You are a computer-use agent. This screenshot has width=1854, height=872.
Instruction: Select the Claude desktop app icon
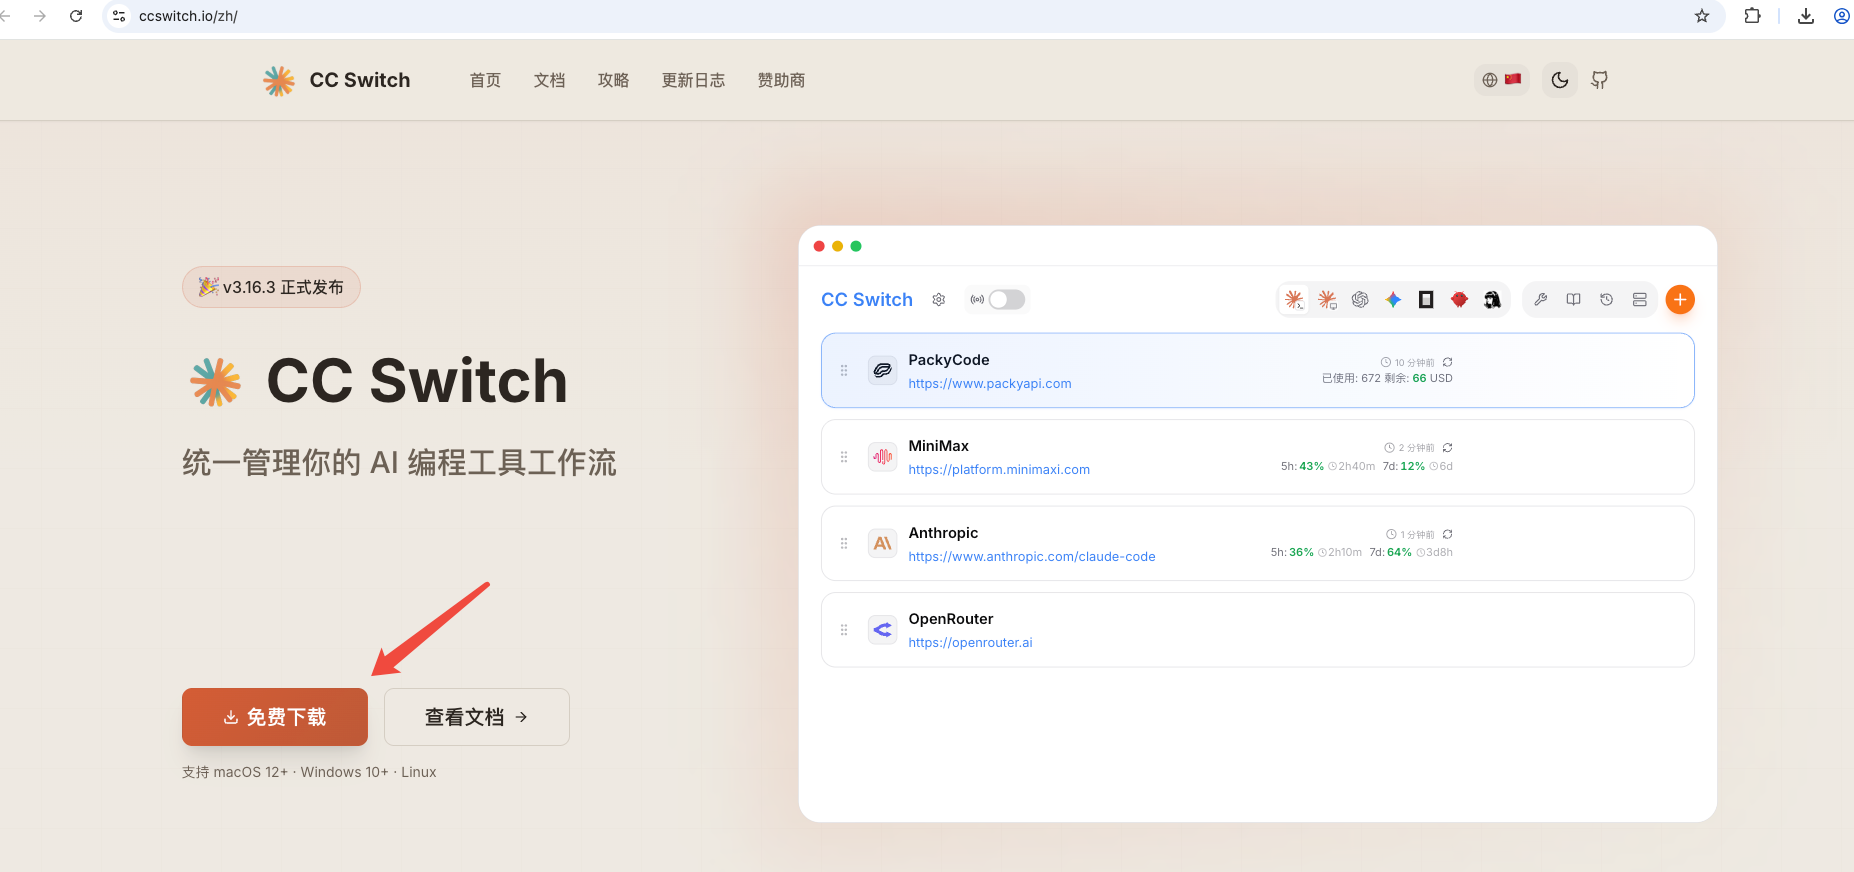point(1327,299)
